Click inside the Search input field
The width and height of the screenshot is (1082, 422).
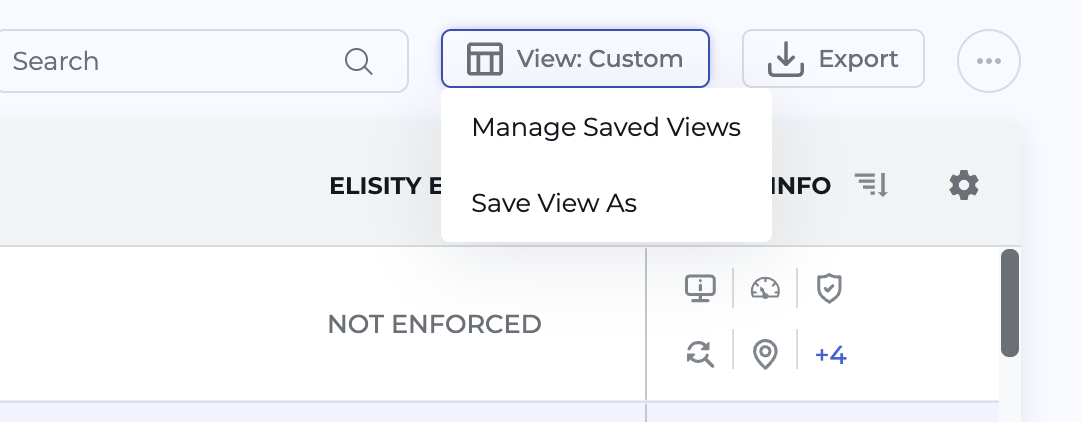pyautogui.click(x=170, y=61)
